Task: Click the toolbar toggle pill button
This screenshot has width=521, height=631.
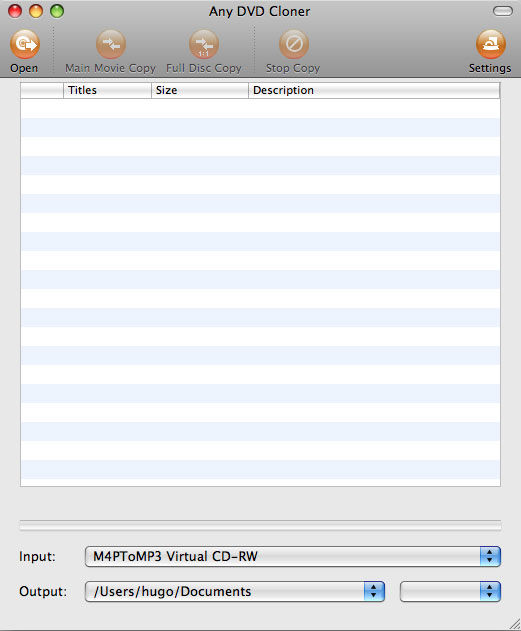Action: pyautogui.click(x=502, y=11)
